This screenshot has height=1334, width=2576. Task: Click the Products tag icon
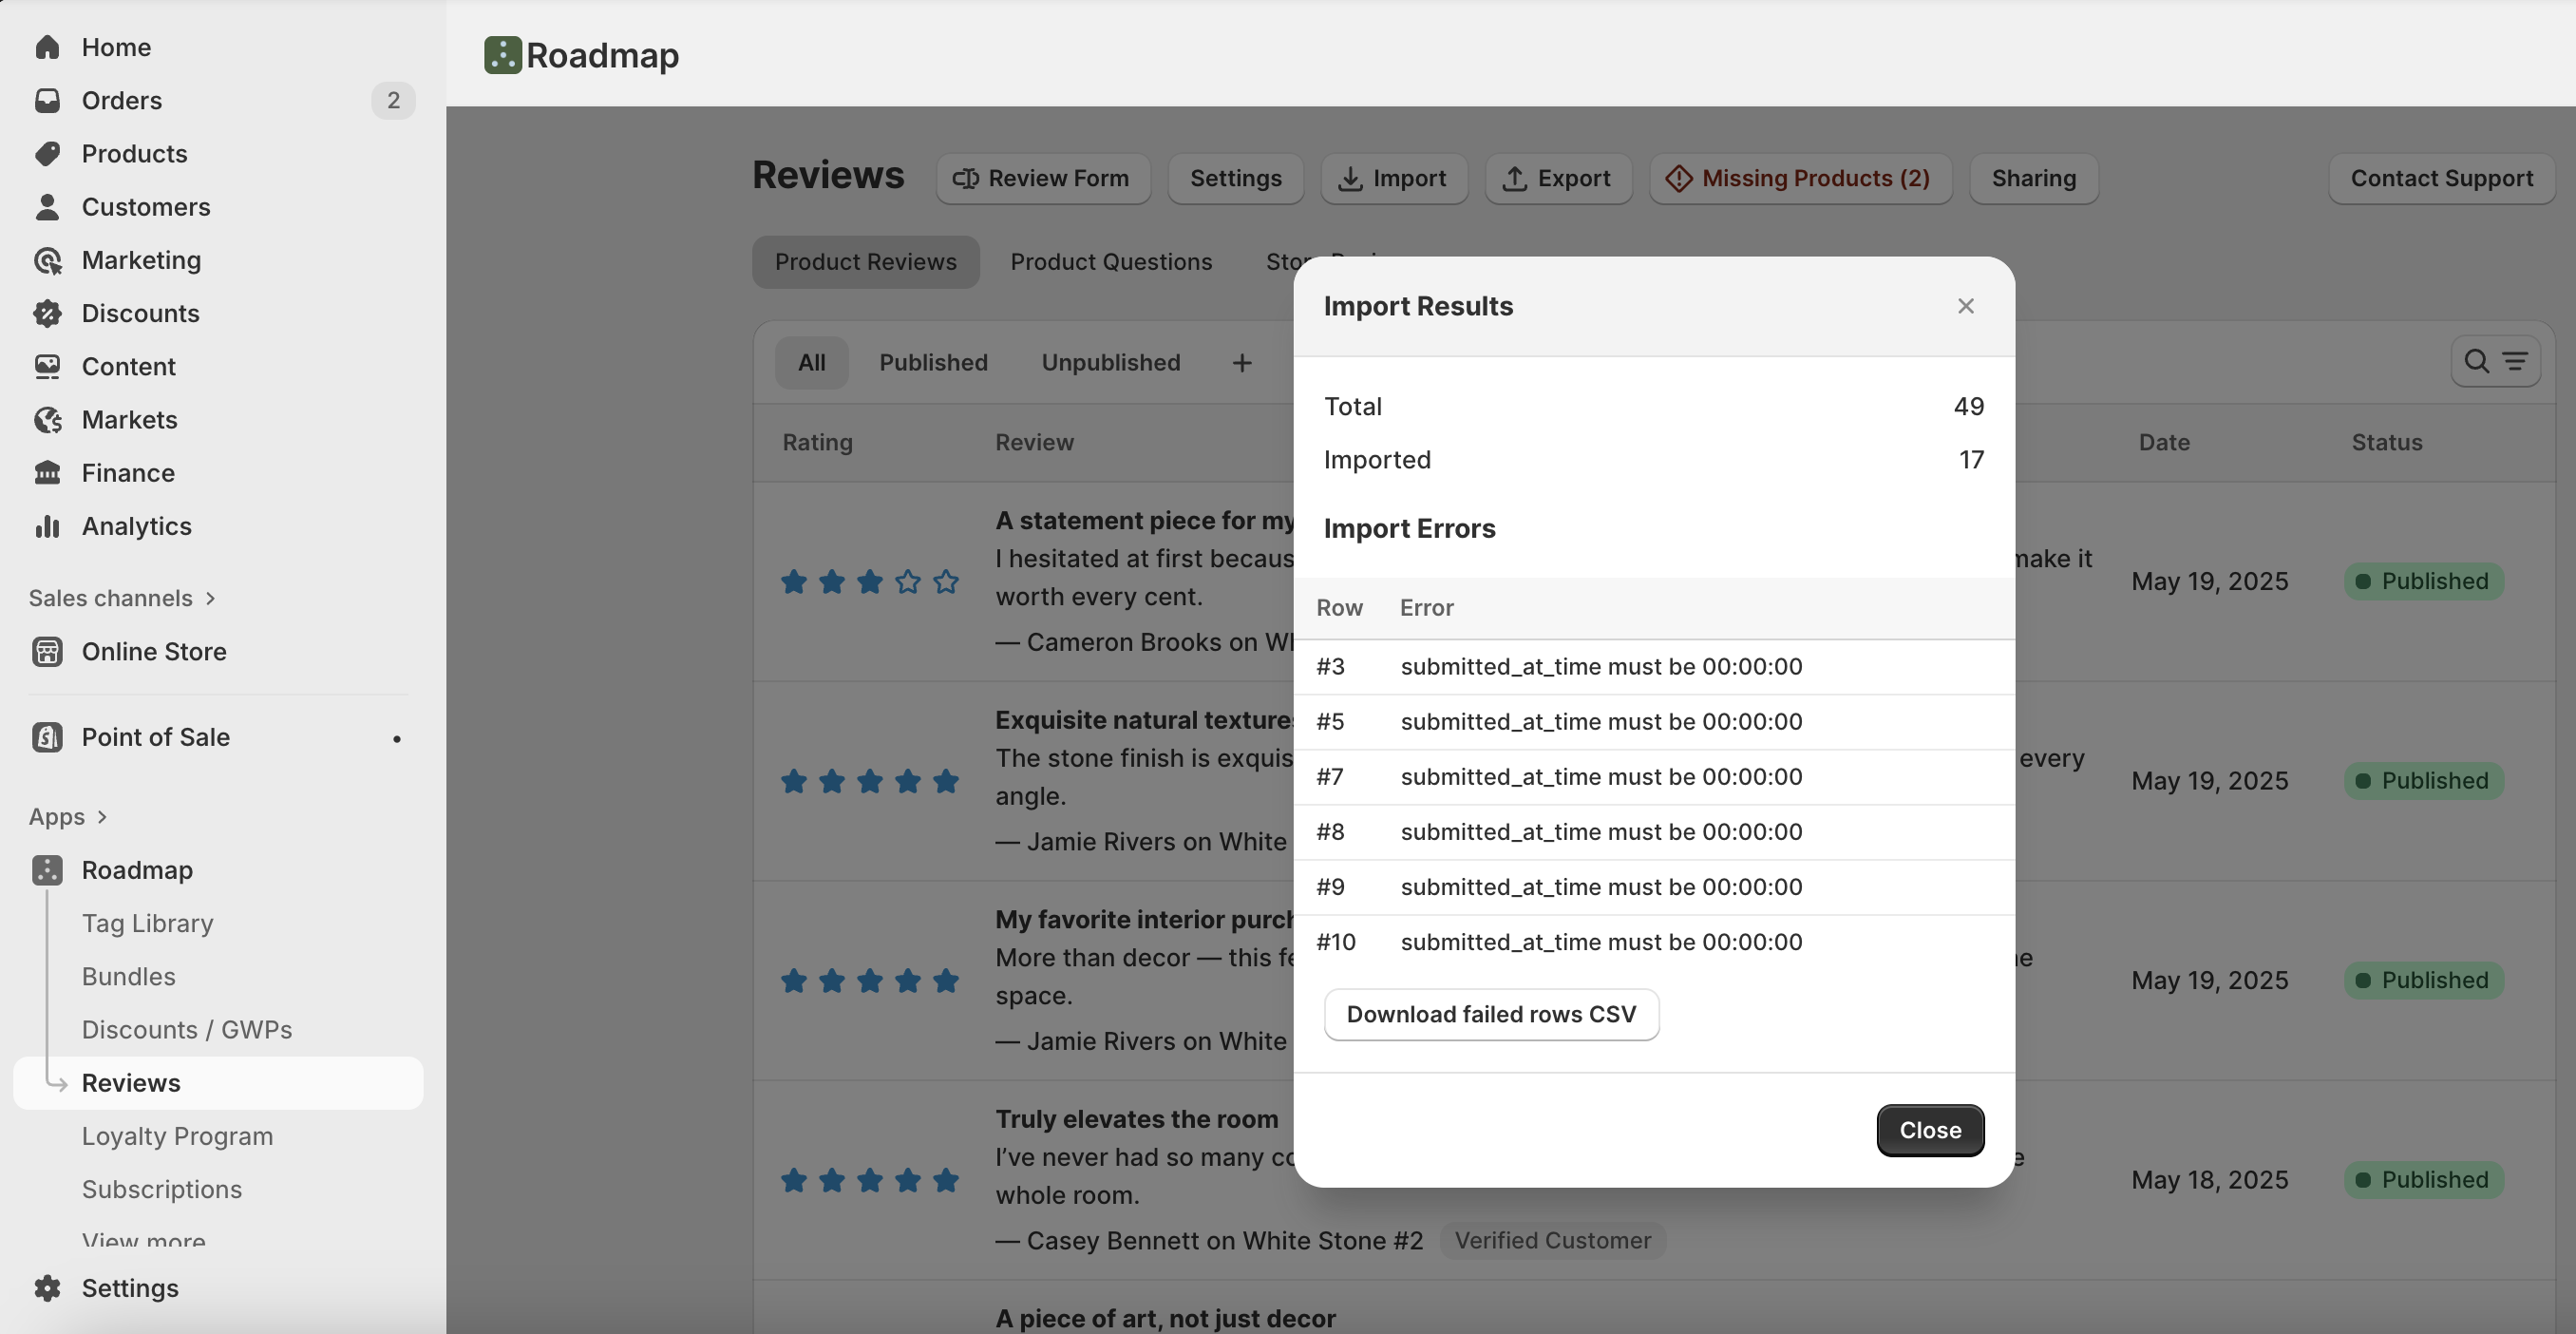pyautogui.click(x=47, y=153)
